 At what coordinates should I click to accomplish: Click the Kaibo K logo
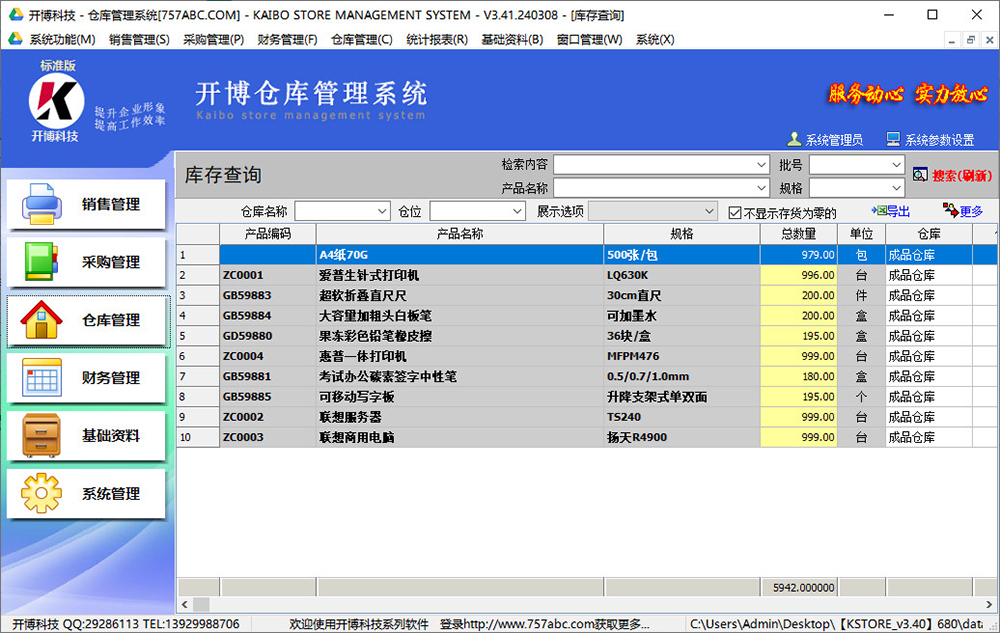[x=56, y=100]
